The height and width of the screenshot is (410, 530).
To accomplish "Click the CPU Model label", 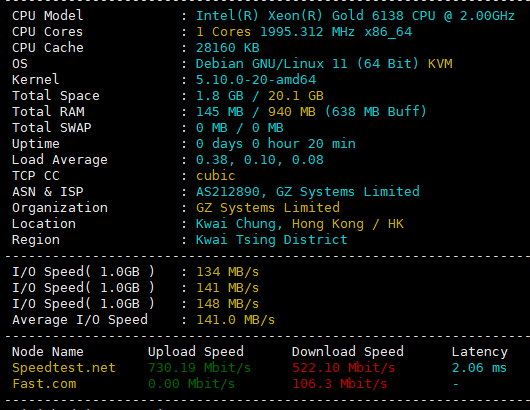I will (x=47, y=16).
